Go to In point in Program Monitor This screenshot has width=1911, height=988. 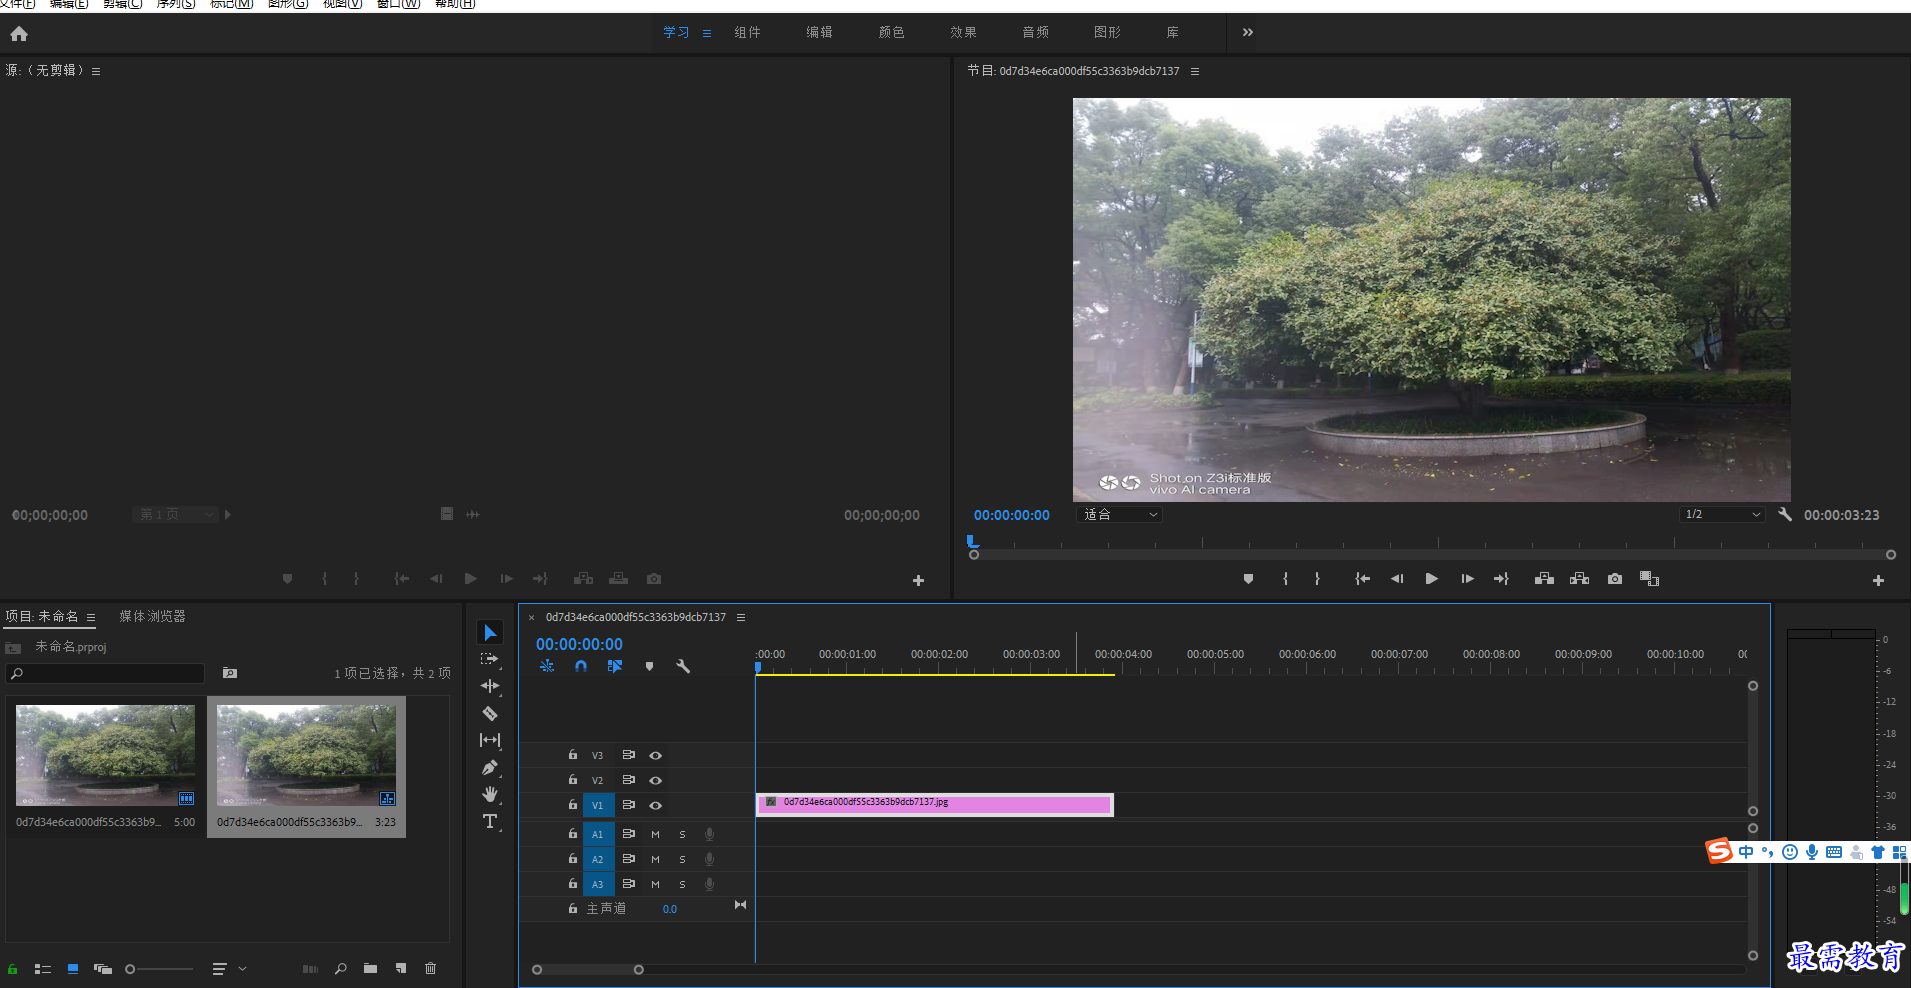pos(1362,579)
